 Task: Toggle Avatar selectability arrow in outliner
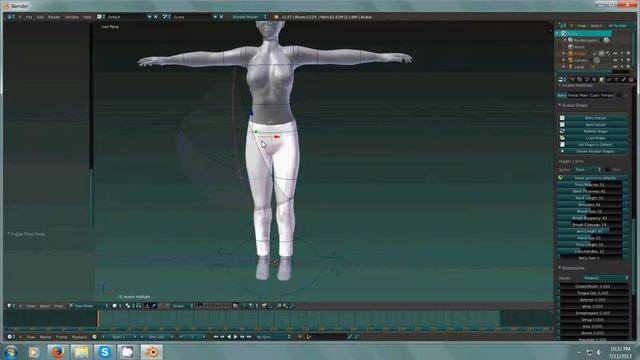[622, 53]
